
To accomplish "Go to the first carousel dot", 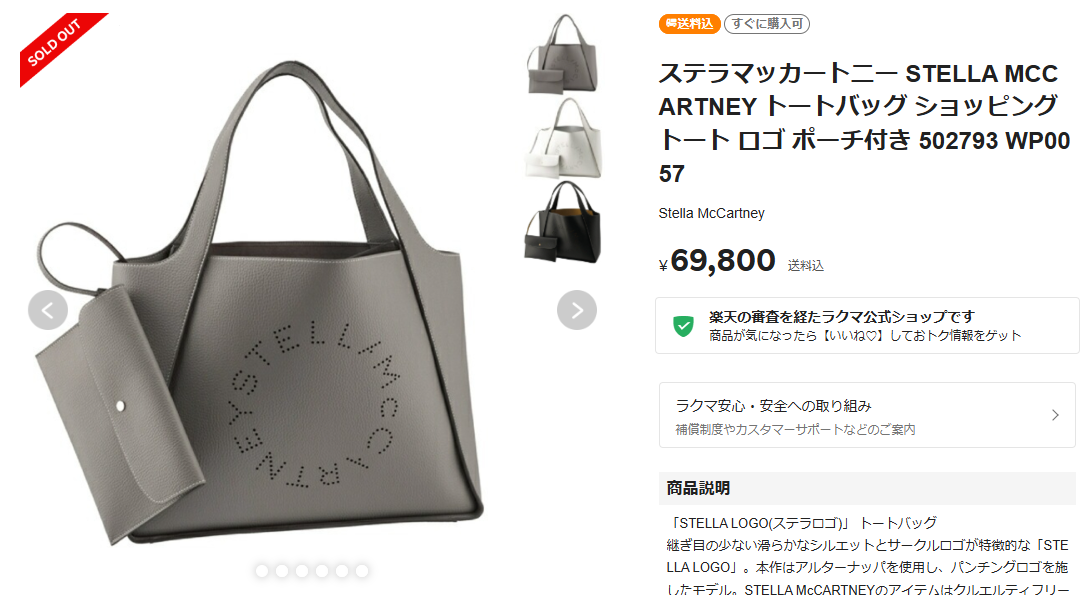I will pyautogui.click(x=262, y=571).
